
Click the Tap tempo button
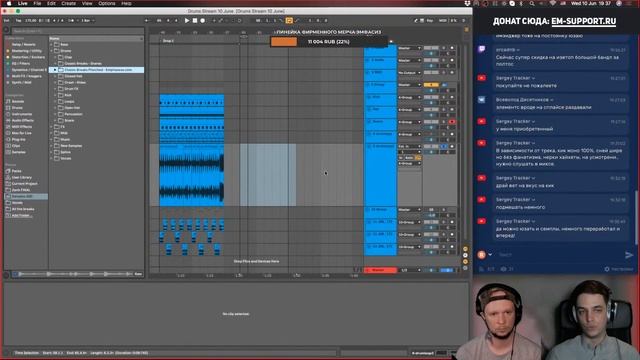(18, 20)
